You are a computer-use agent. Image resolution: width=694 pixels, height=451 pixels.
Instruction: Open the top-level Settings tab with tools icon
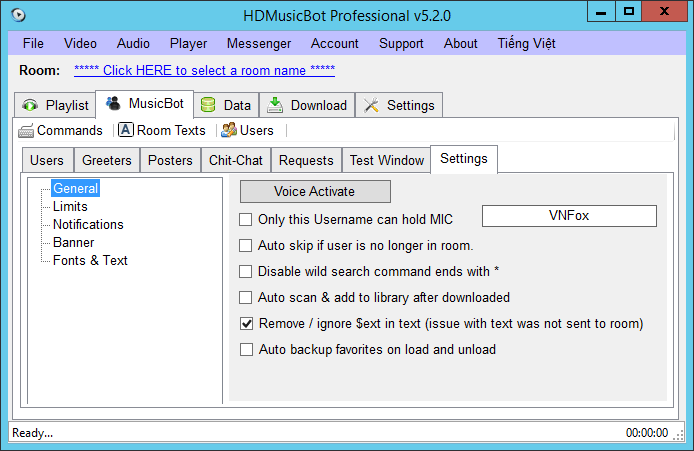[399, 105]
